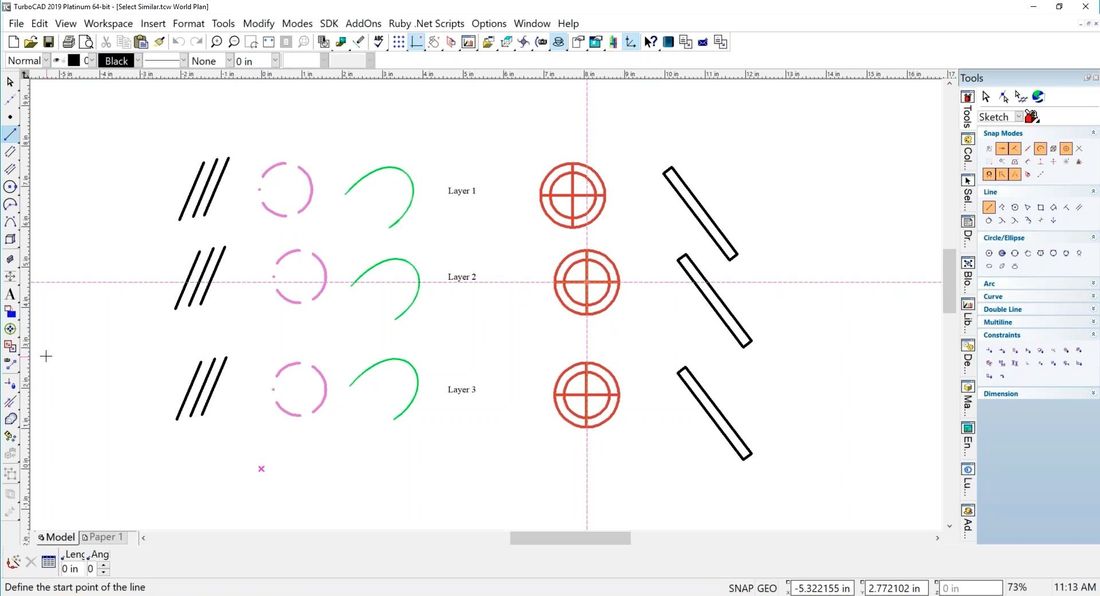Select the Arc tool in left toolbar
The height and width of the screenshot is (596, 1100).
(x=10, y=204)
